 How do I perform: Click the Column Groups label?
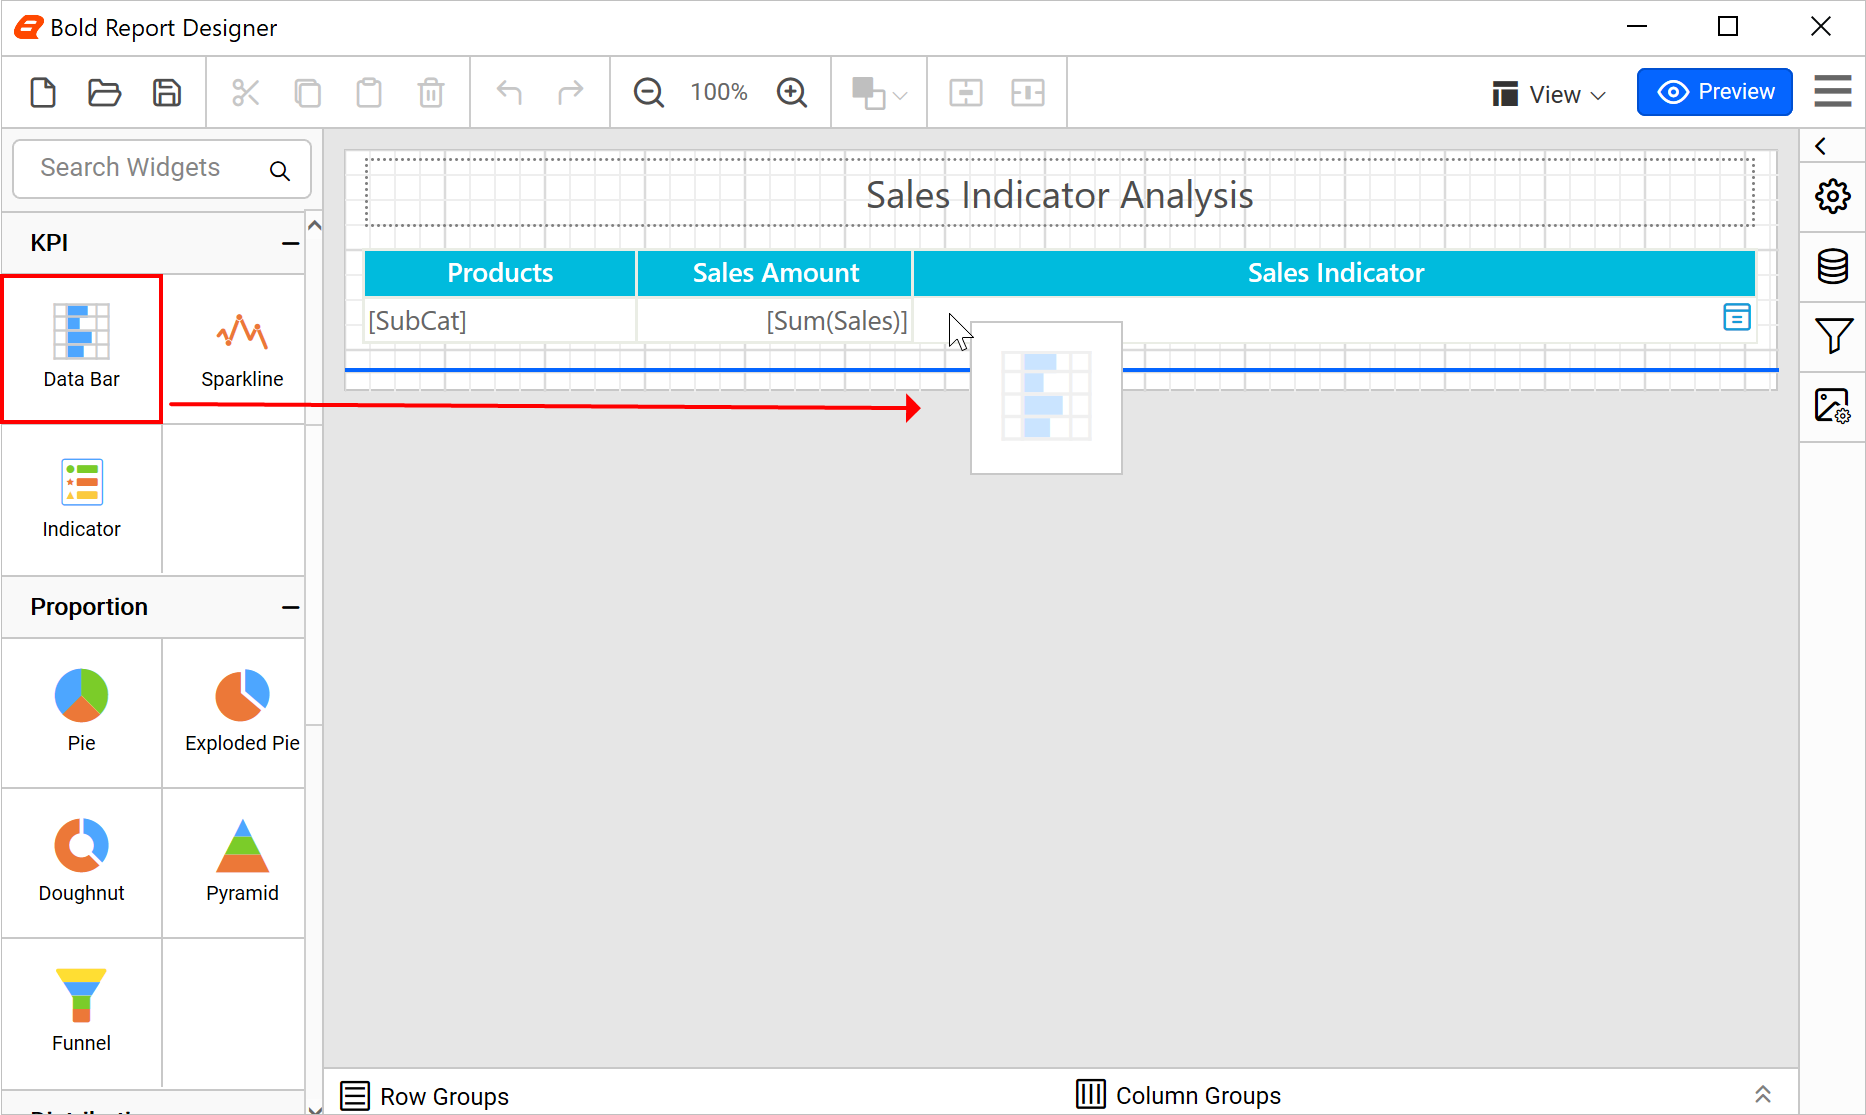click(1198, 1095)
